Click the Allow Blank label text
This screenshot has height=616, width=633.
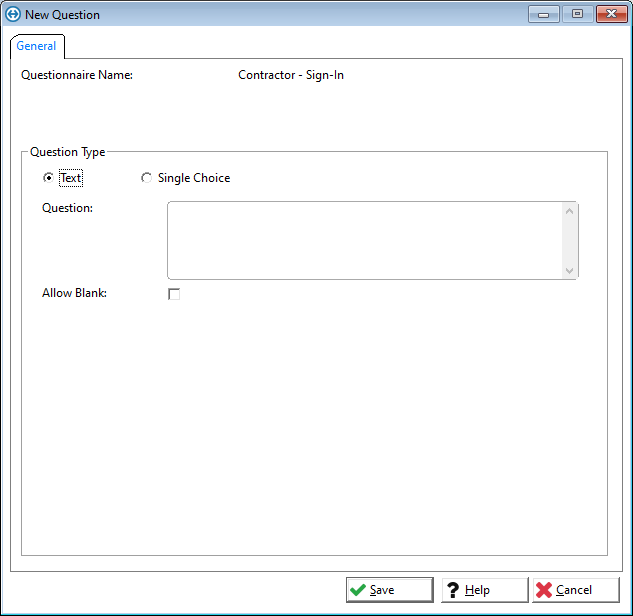click(74, 293)
